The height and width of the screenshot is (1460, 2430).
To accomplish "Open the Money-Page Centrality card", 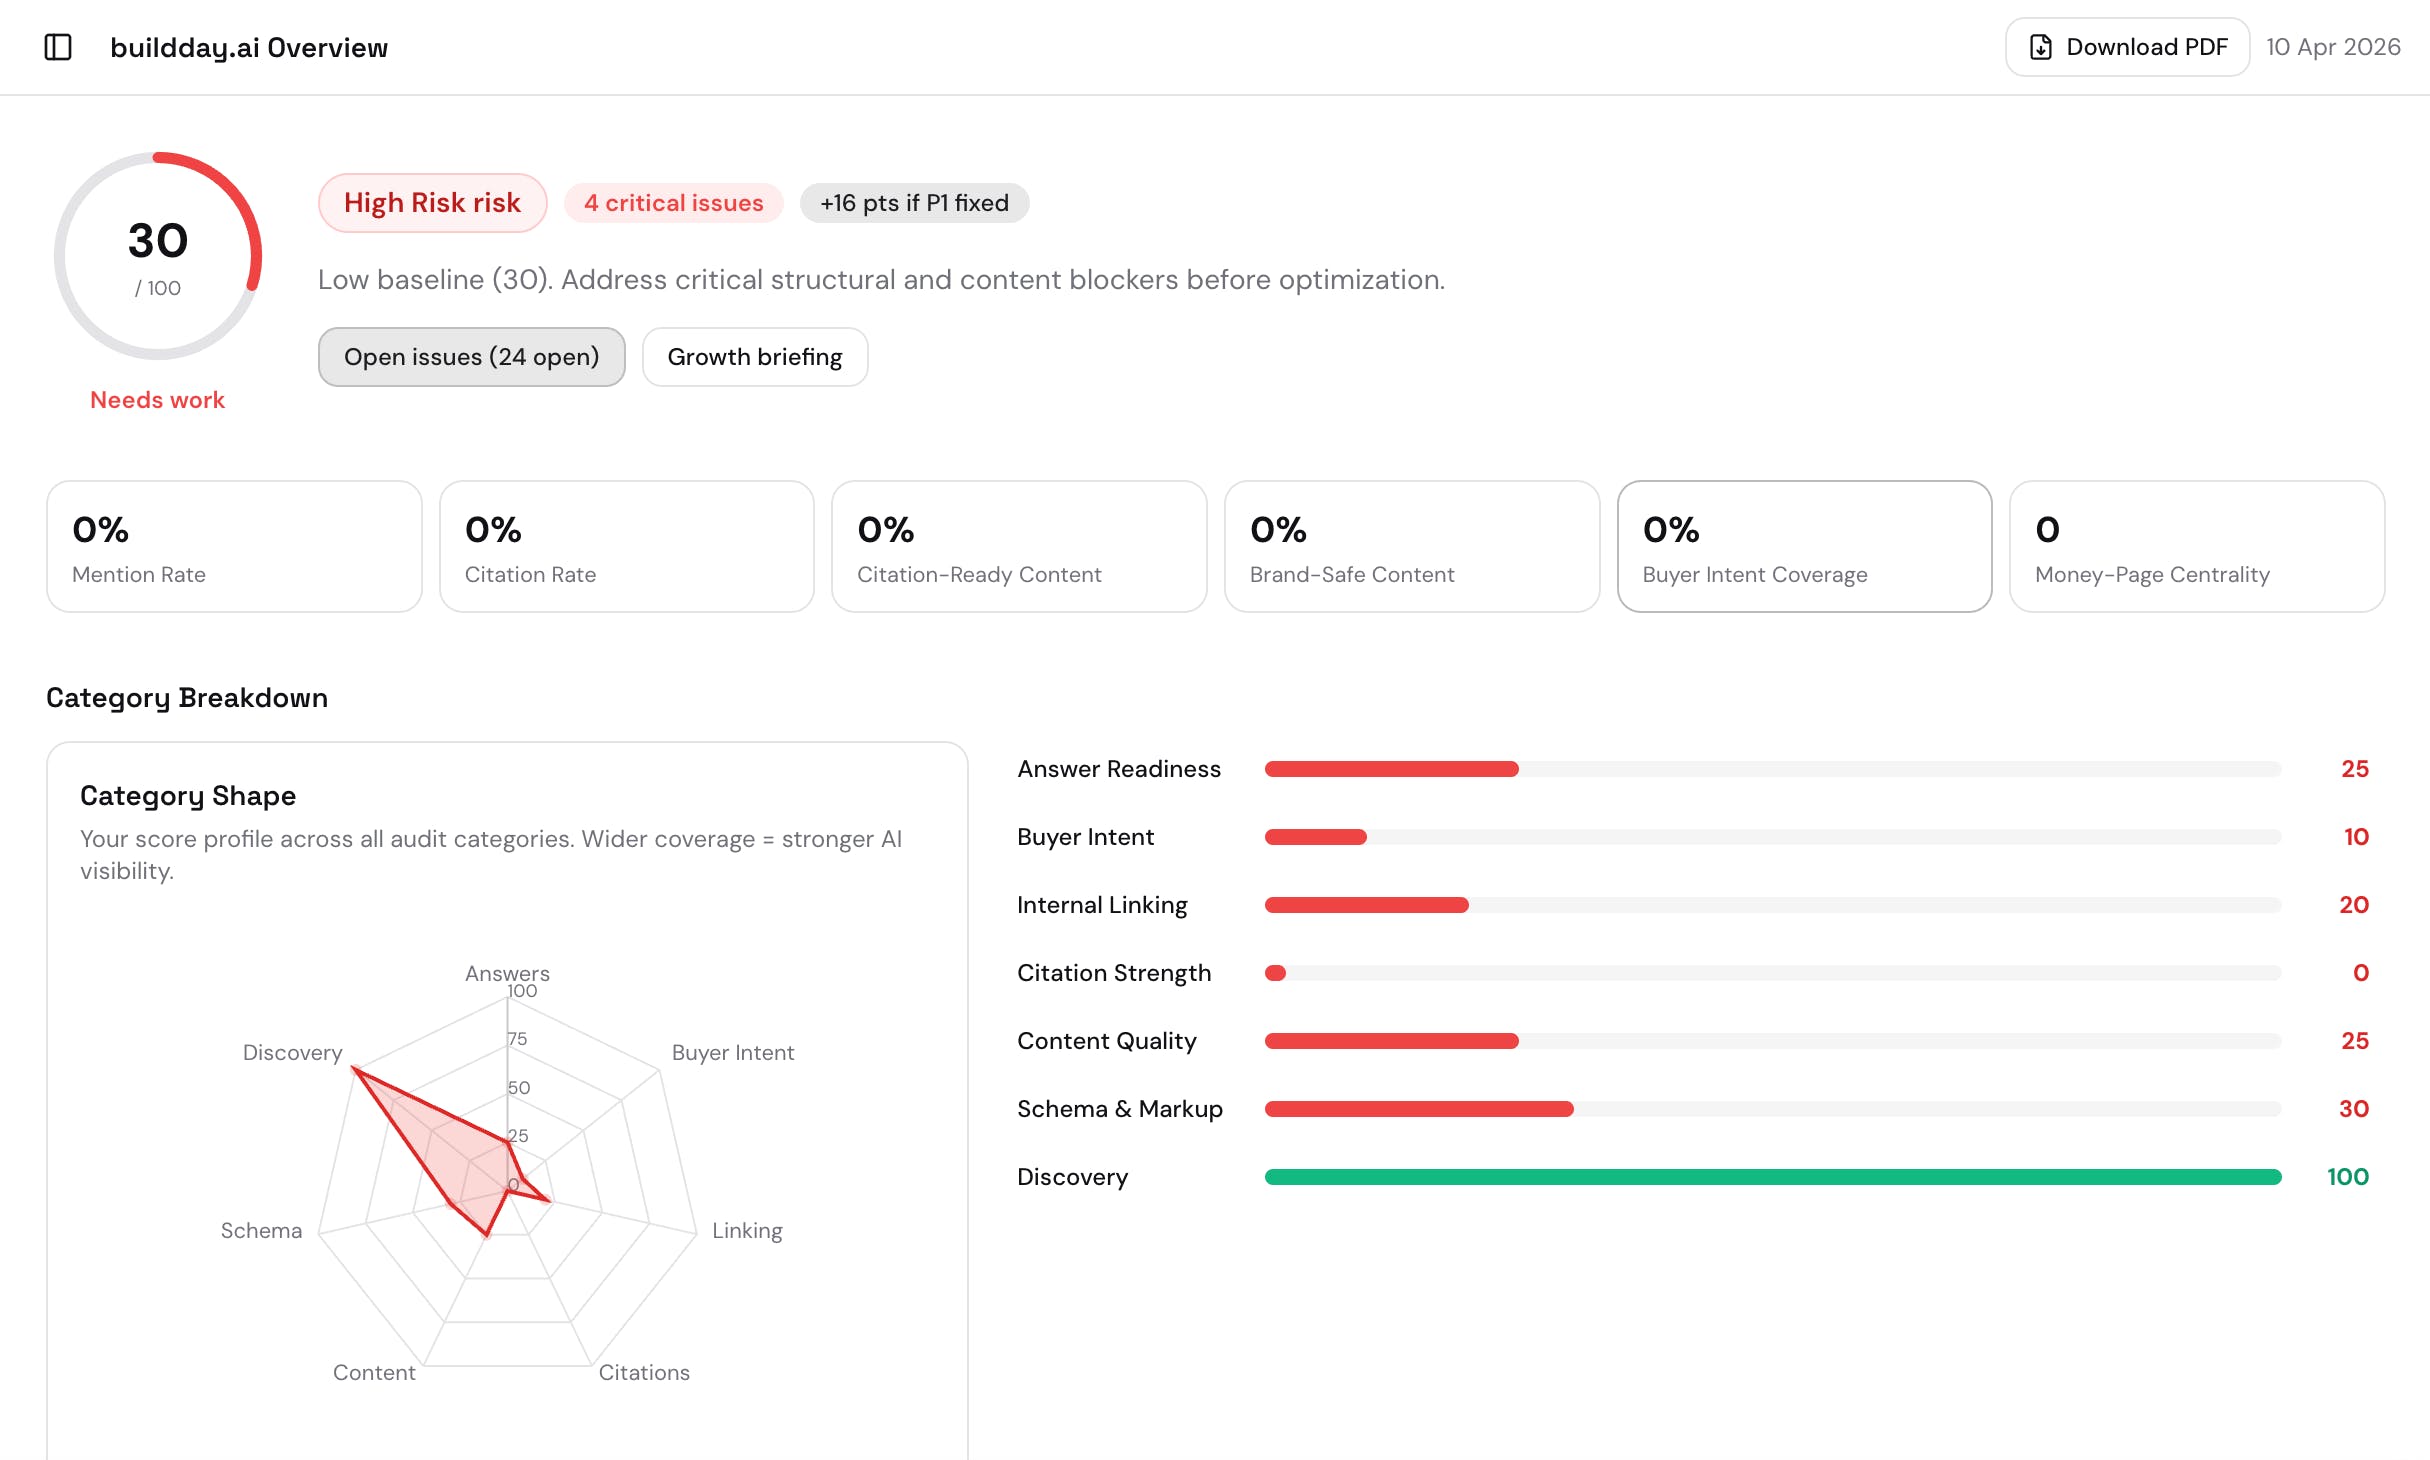I will pyautogui.click(x=2196, y=547).
